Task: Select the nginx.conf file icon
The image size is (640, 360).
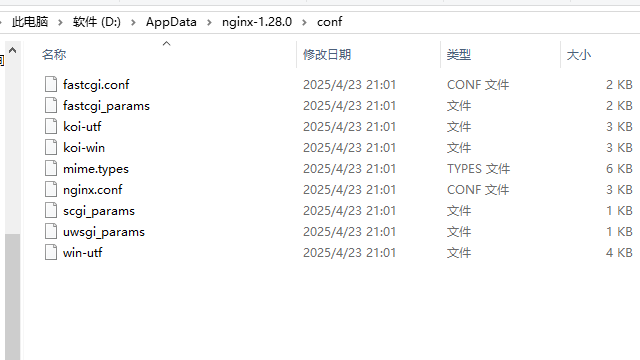Action: [x=51, y=189]
